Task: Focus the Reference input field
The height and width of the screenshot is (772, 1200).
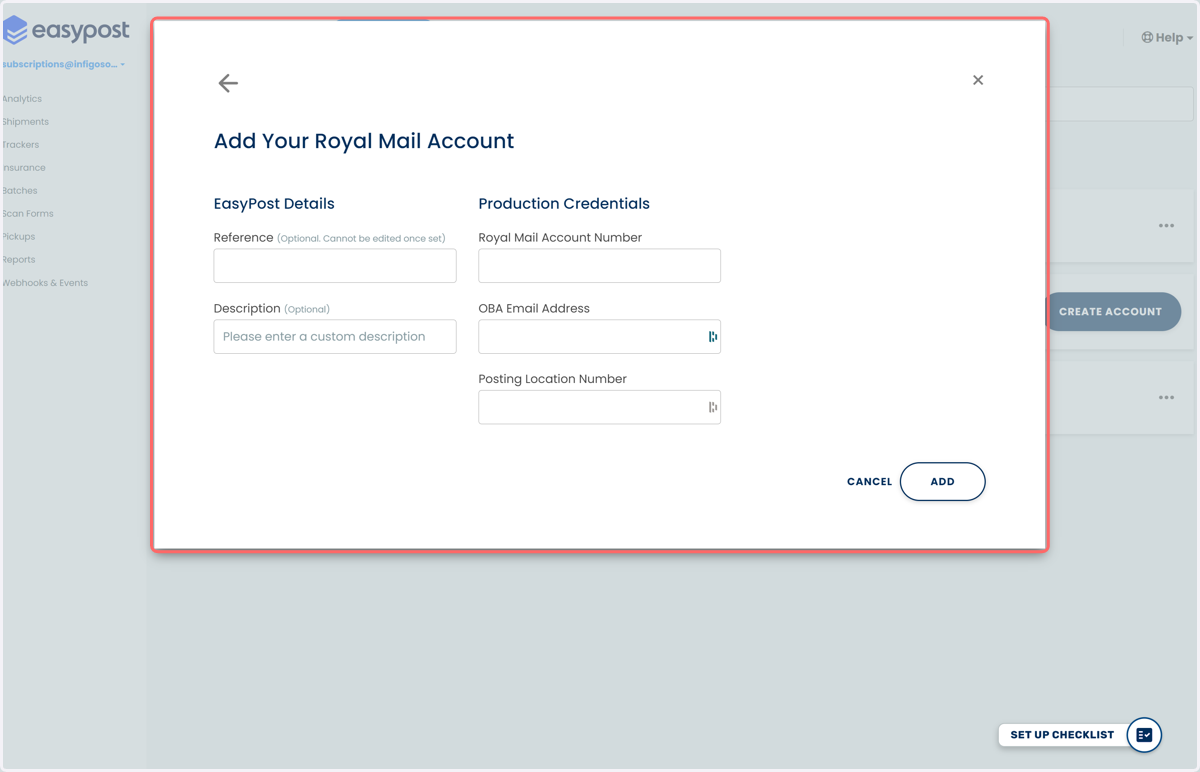Action: (335, 266)
